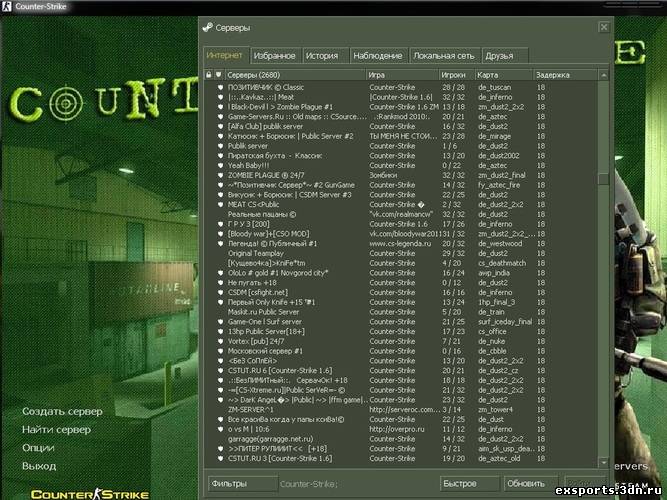
Task: Click Найти сервер in main menu
Action: [x=56, y=430]
